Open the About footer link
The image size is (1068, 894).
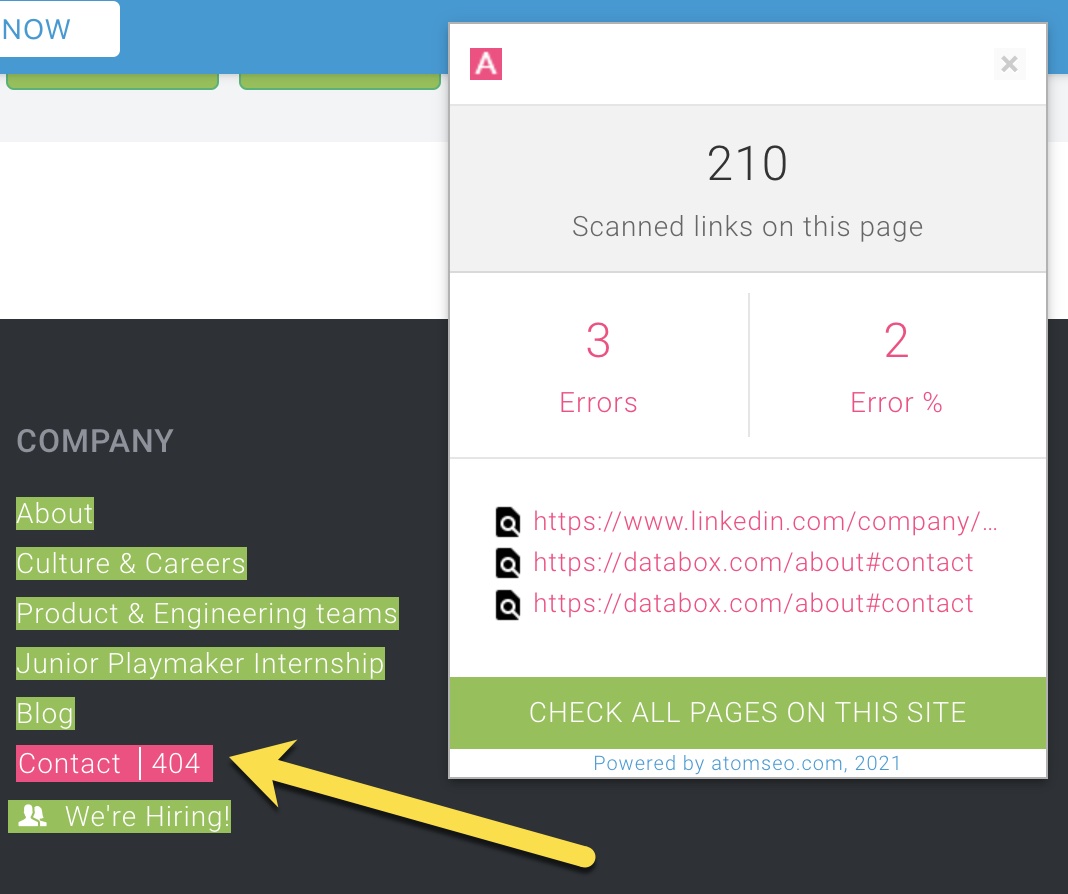point(55,514)
